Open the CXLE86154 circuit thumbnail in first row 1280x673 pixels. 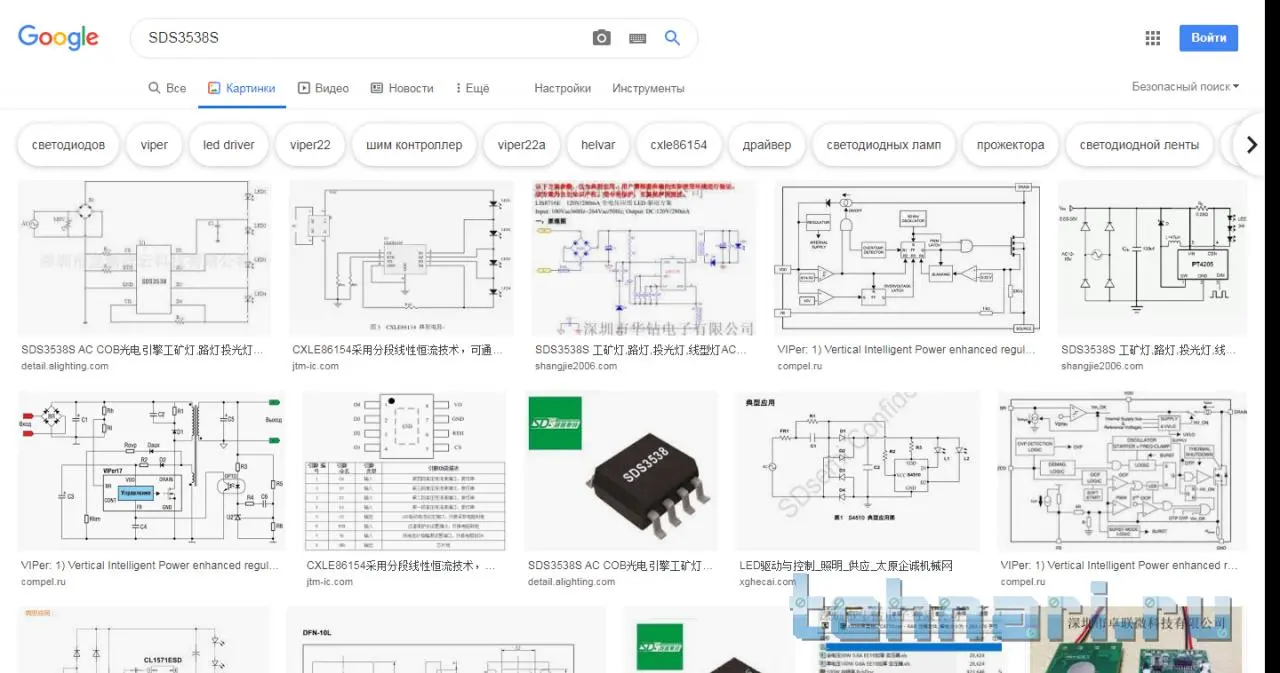click(401, 258)
